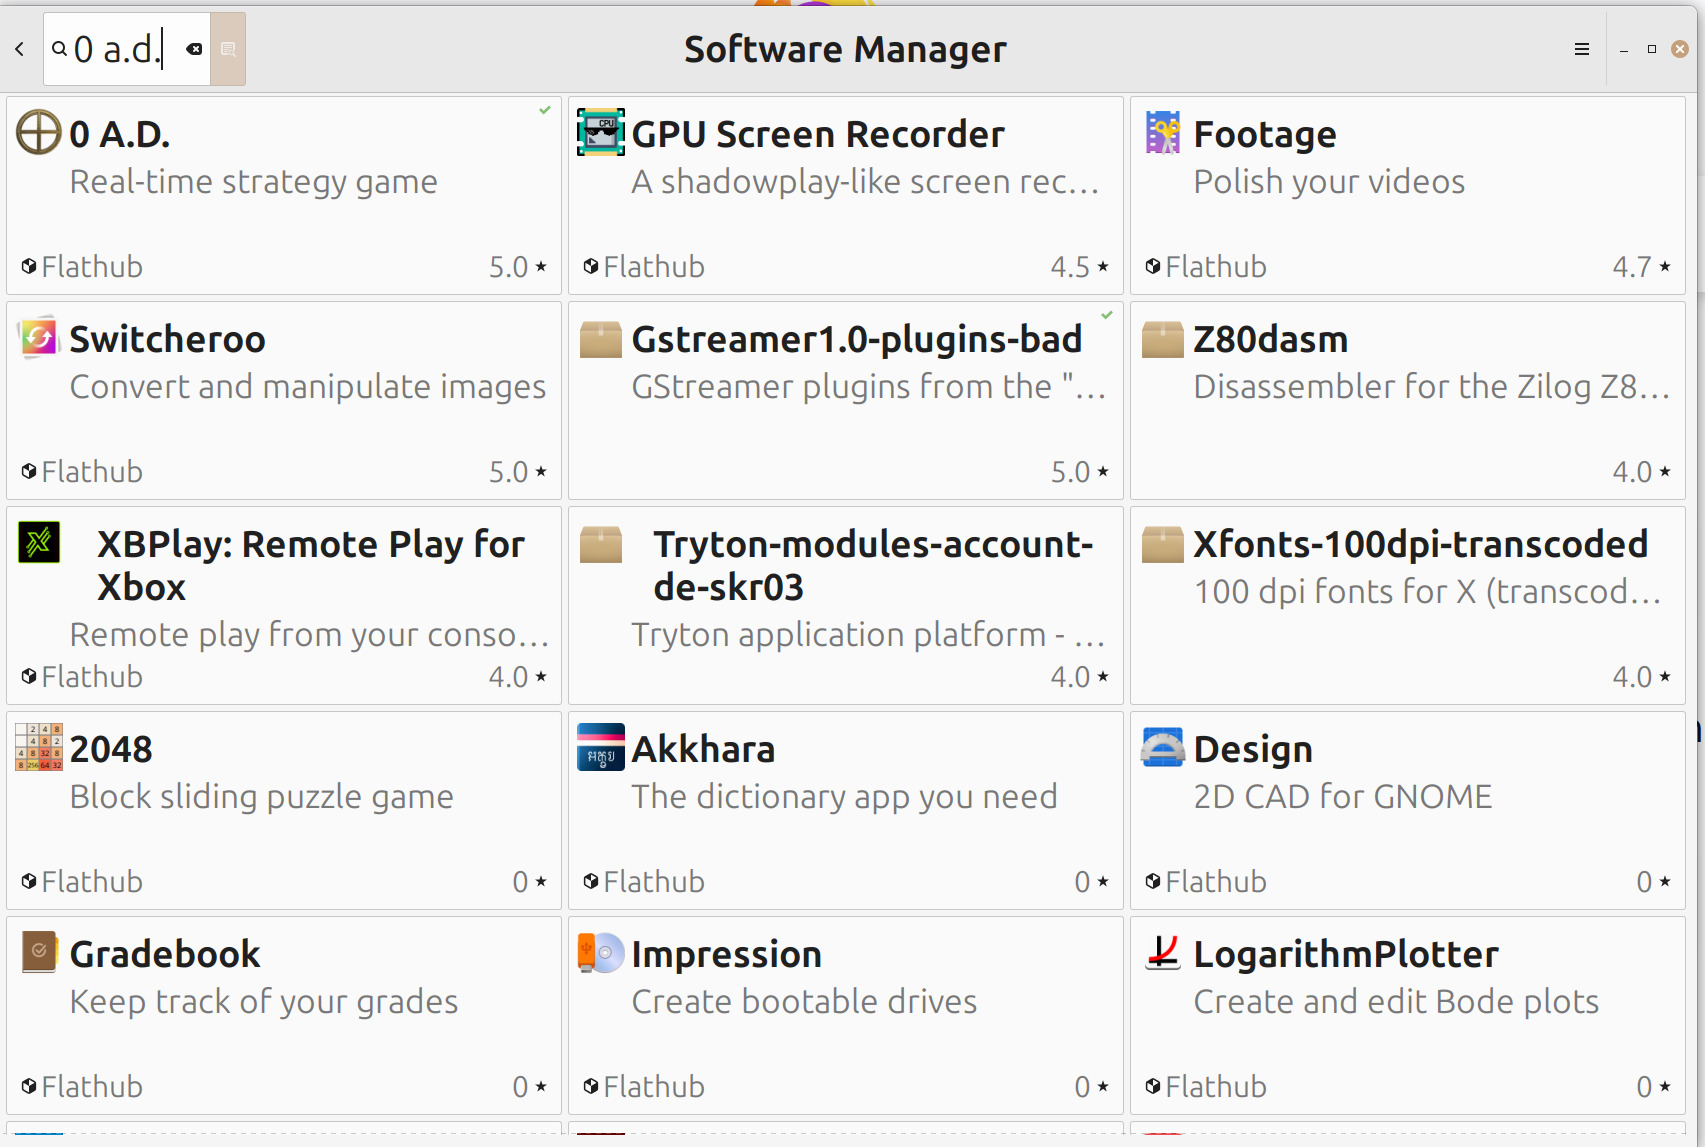
Task: Click 'Block sliding puzzle game' description
Action: click(x=262, y=797)
